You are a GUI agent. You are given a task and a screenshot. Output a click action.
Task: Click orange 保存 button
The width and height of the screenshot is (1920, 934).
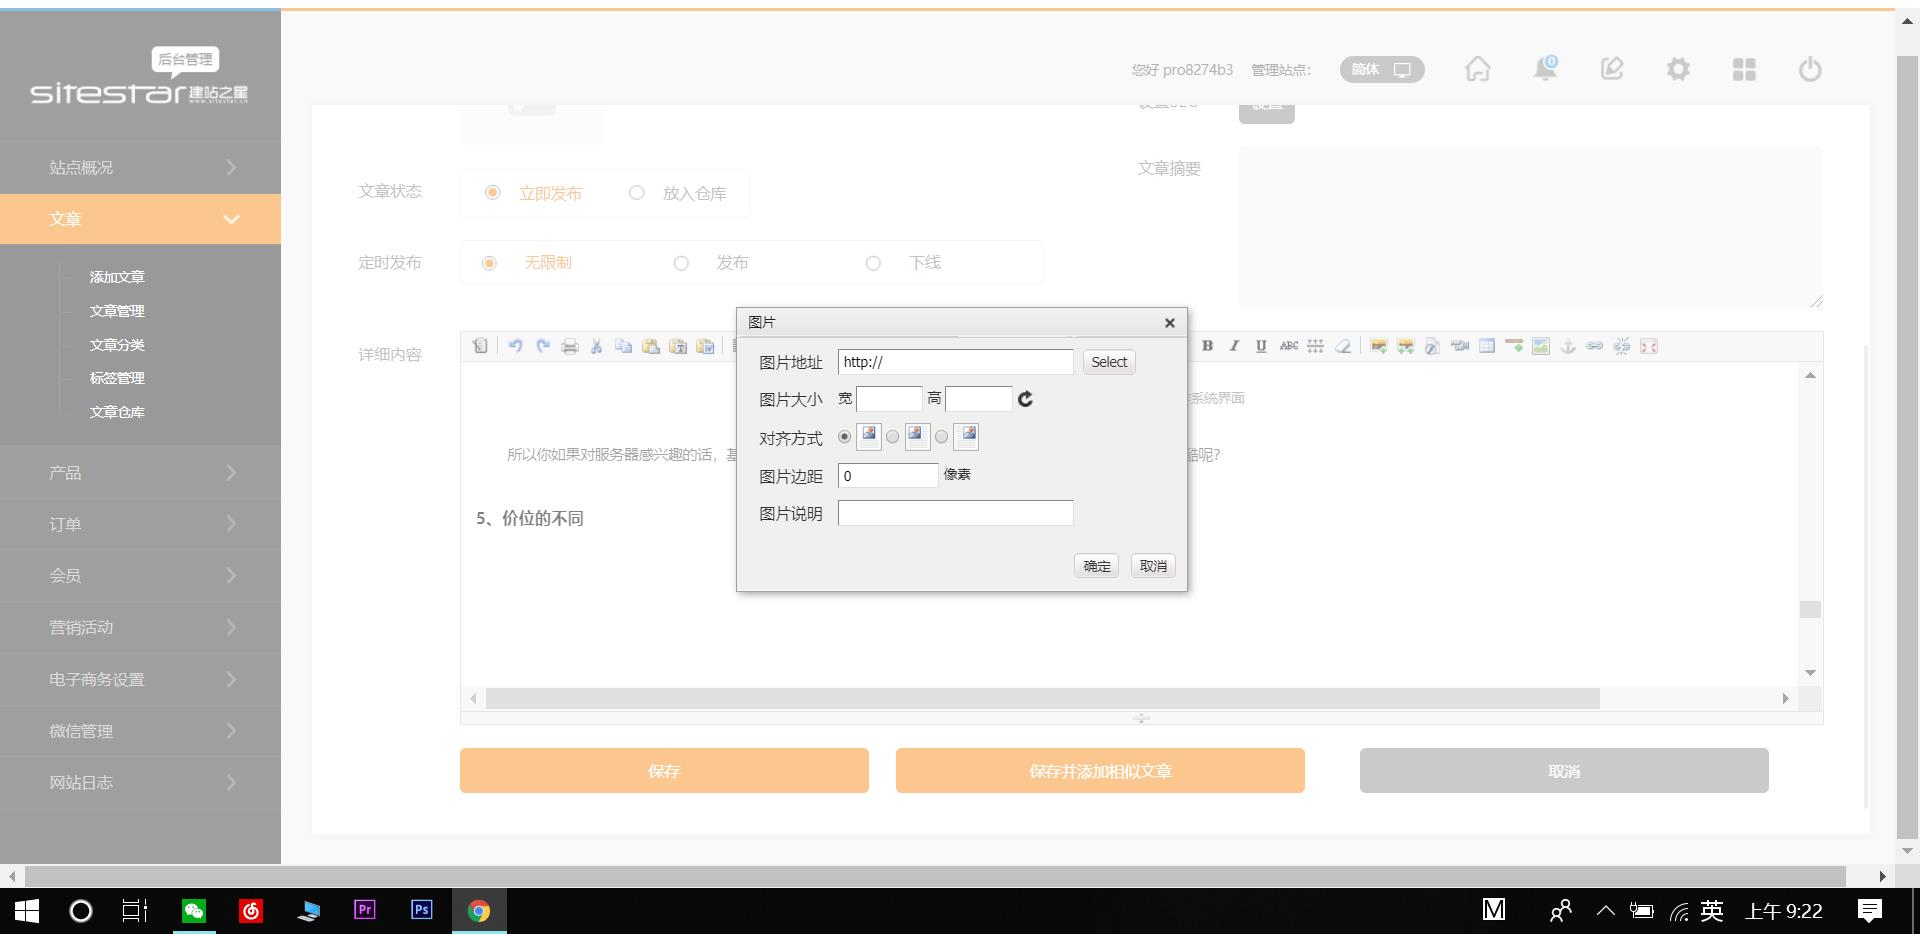664,771
